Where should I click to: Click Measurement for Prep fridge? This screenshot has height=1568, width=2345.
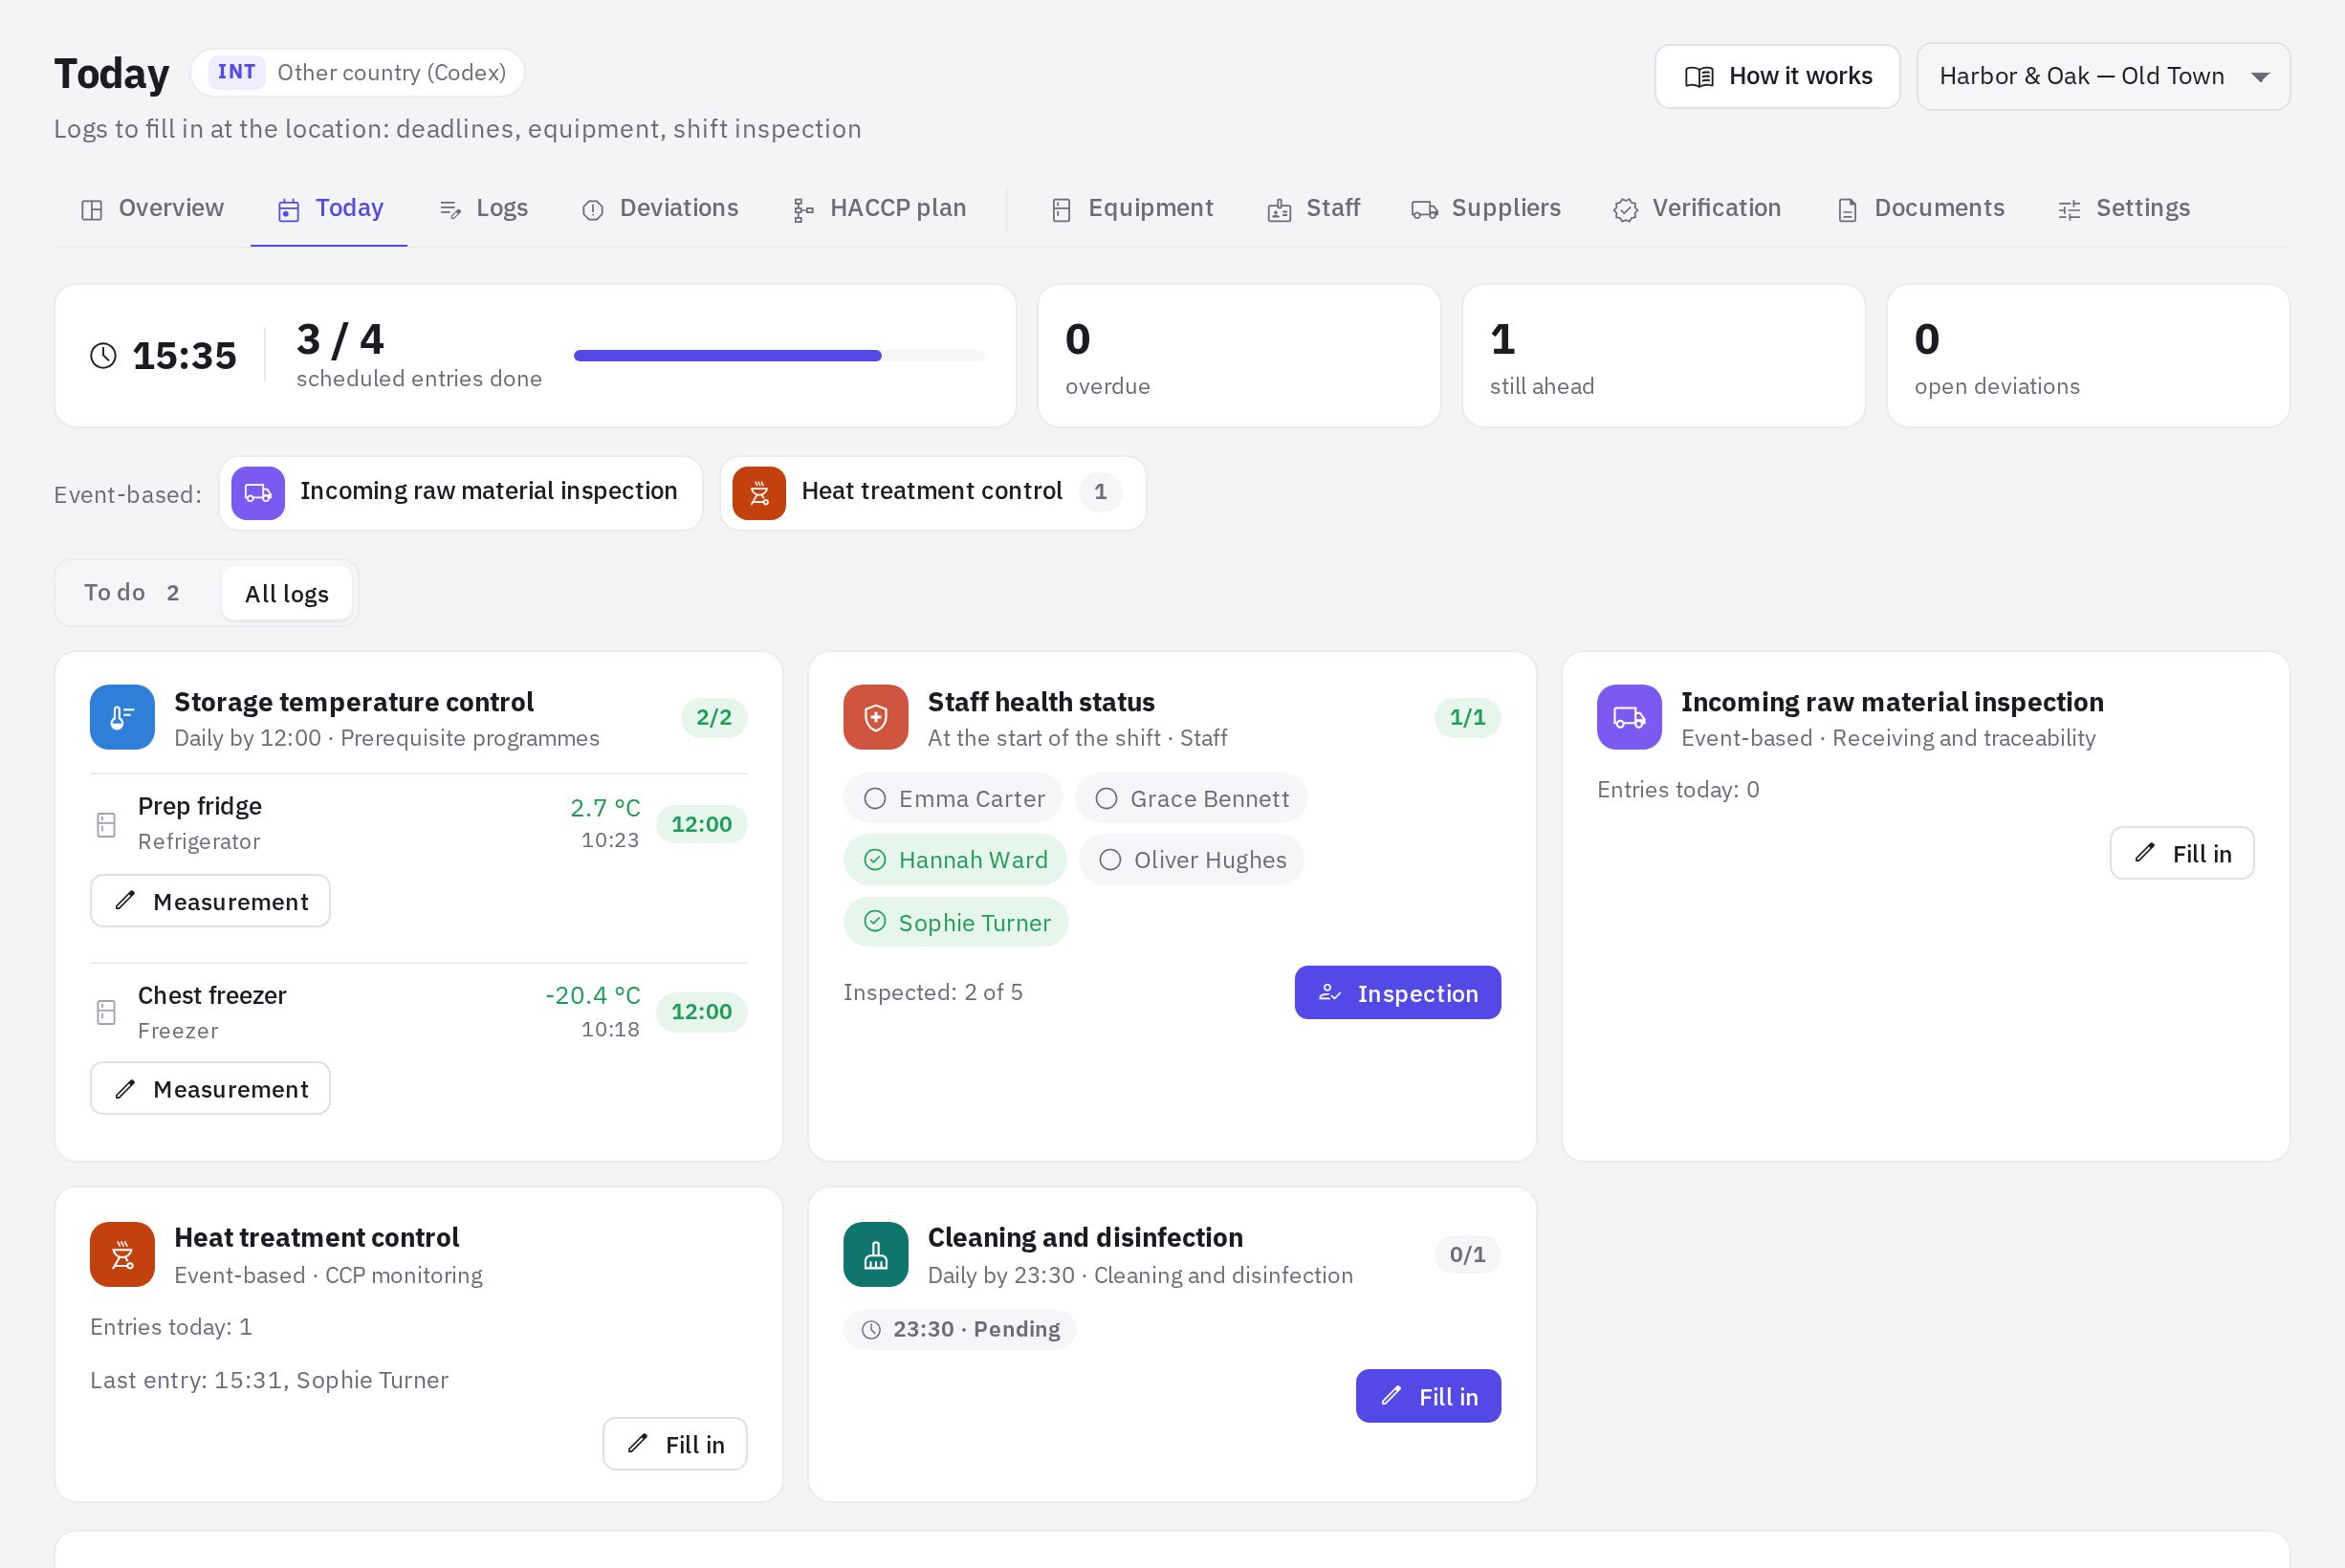210,901
